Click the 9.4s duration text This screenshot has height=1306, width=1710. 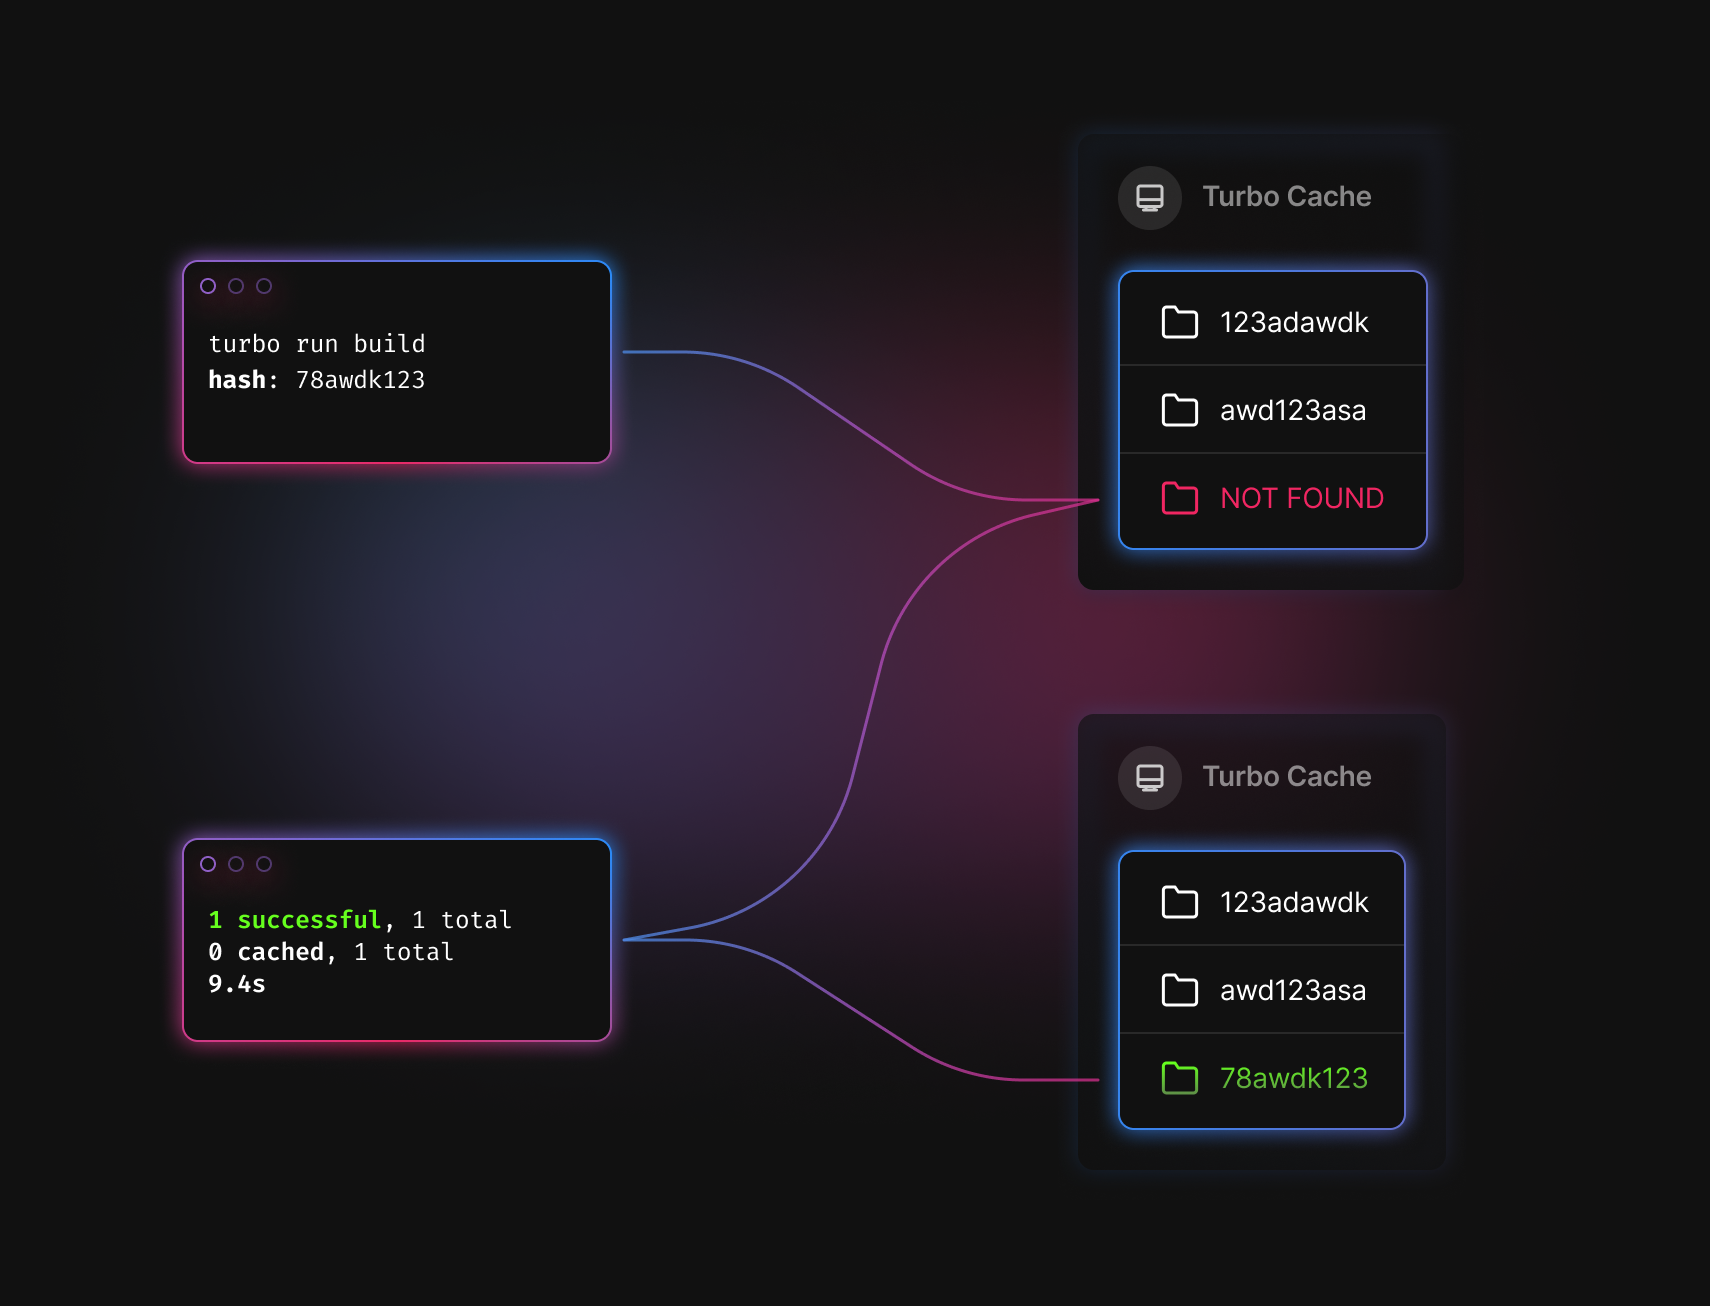[237, 984]
